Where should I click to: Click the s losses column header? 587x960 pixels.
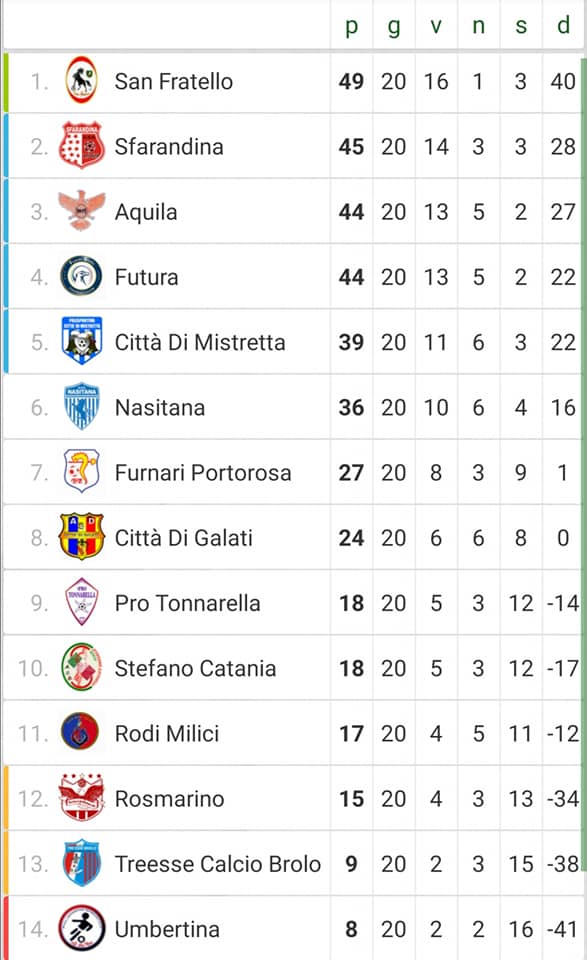coord(521,26)
